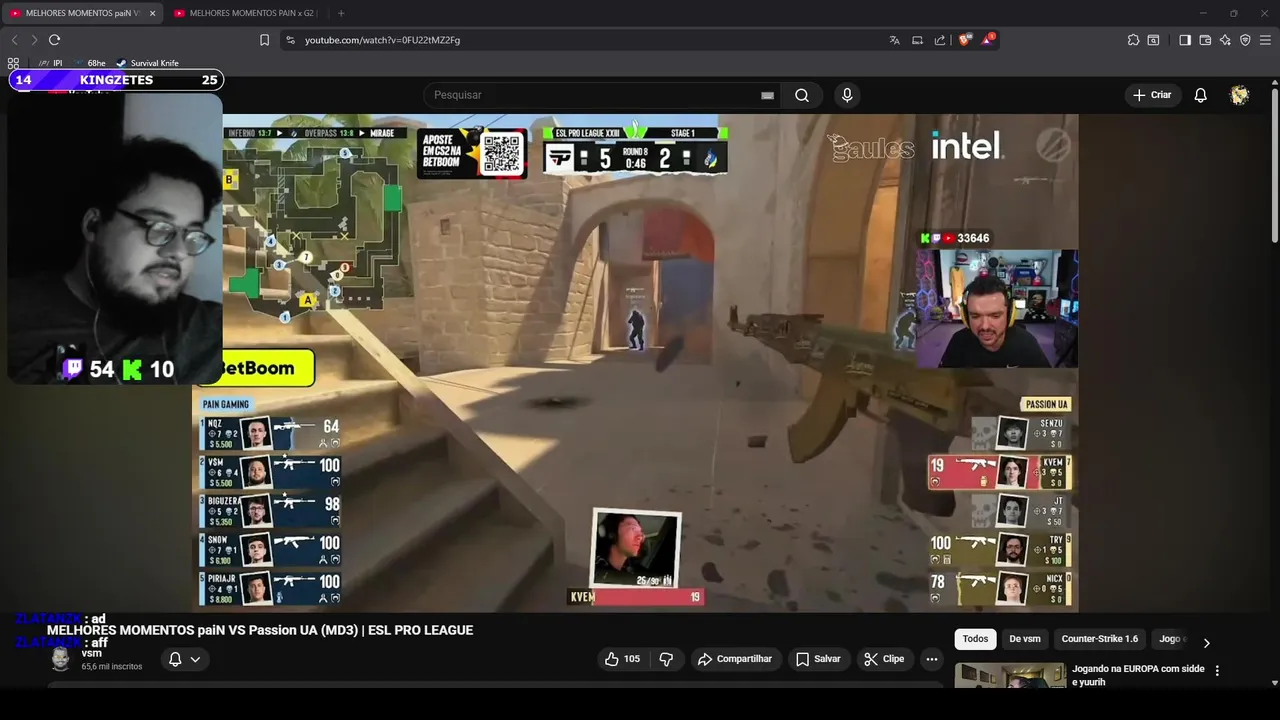Image resolution: width=1280 pixels, height=720 pixels.
Task: Expand the subscription notification bell dropdown
Action: pyautogui.click(x=184, y=659)
